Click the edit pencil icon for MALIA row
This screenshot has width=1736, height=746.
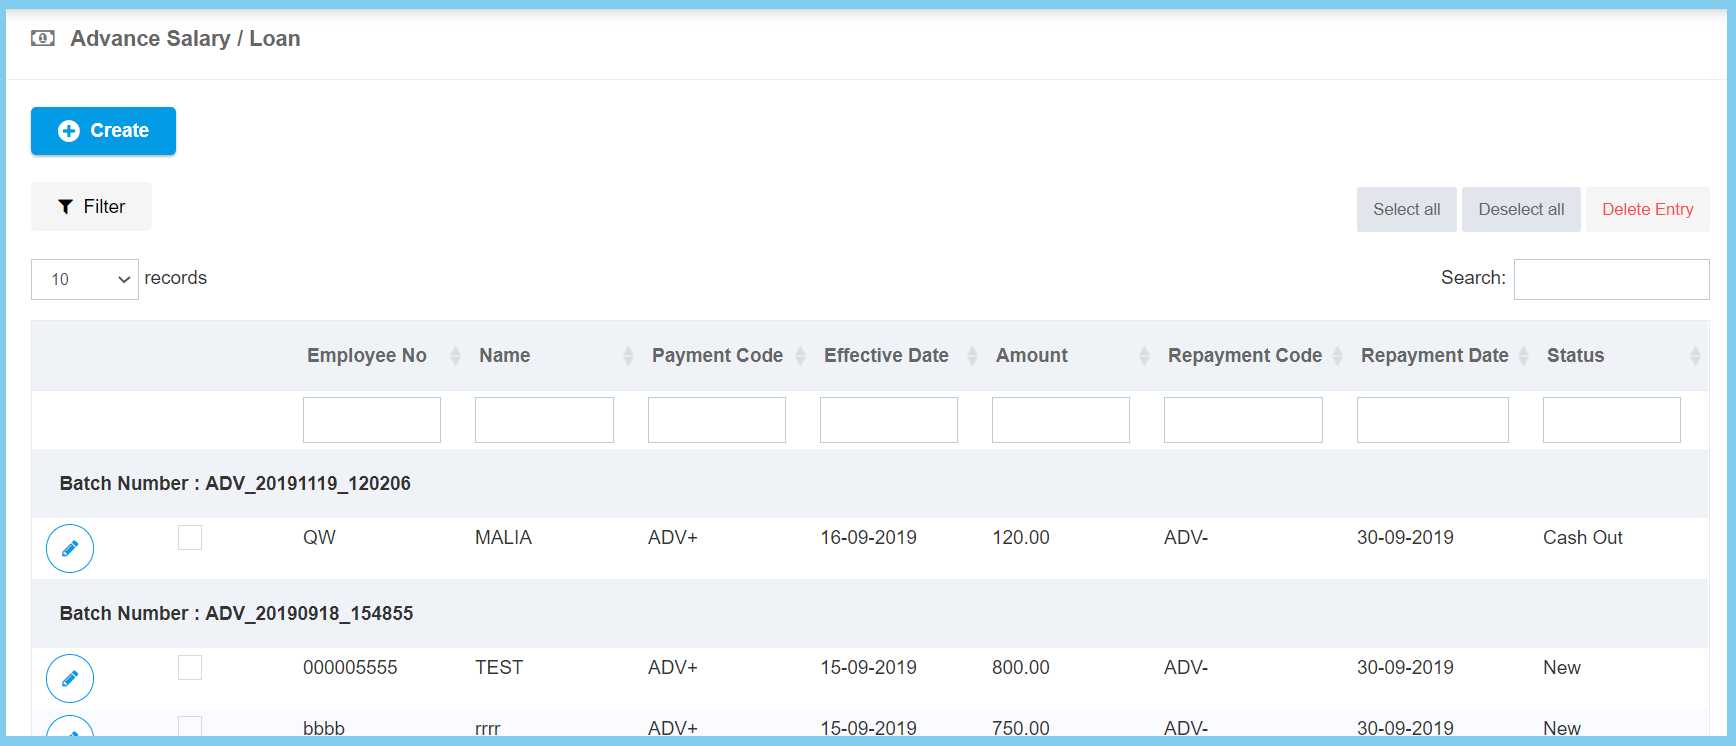tap(70, 548)
